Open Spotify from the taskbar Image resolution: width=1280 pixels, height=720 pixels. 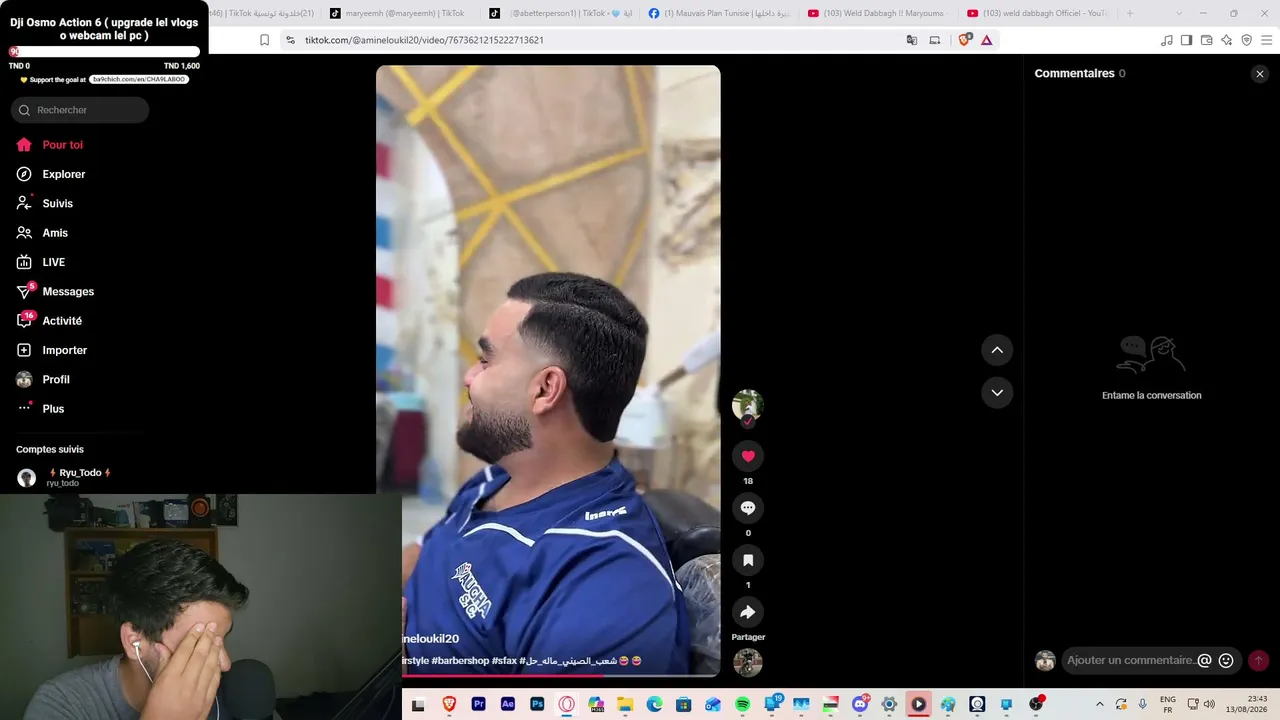pyautogui.click(x=743, y=704)
